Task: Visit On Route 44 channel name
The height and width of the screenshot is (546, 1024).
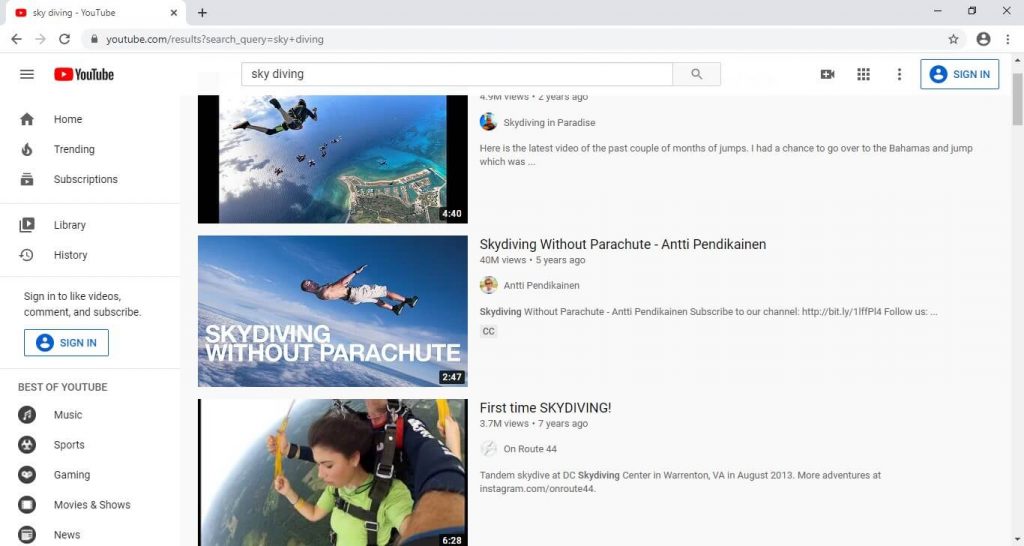Action: (x=530, y=449)
